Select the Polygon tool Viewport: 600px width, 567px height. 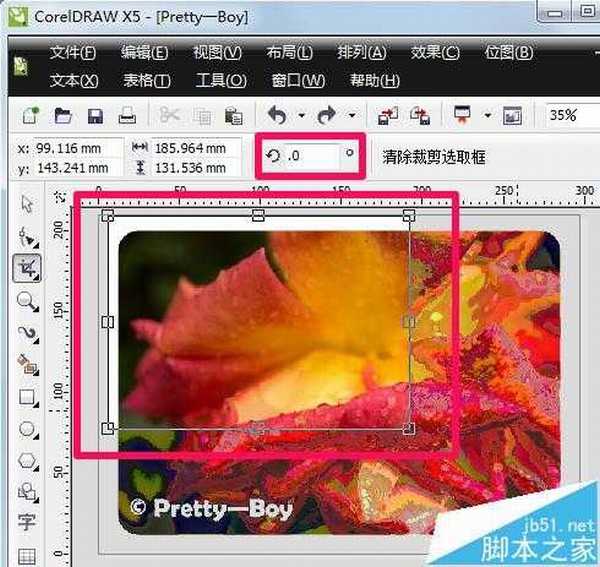coord(27,460)
